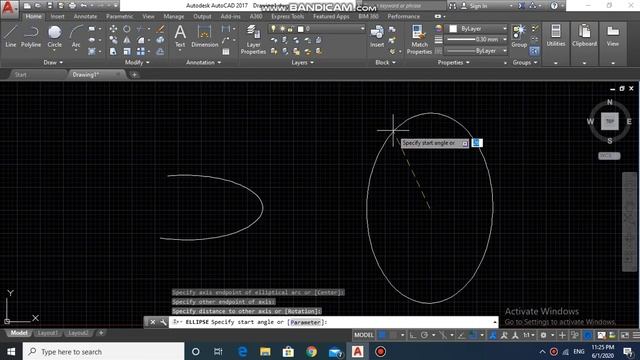Select the Line tool
This screenshot has width=640, height=360.
click(11, 36)
